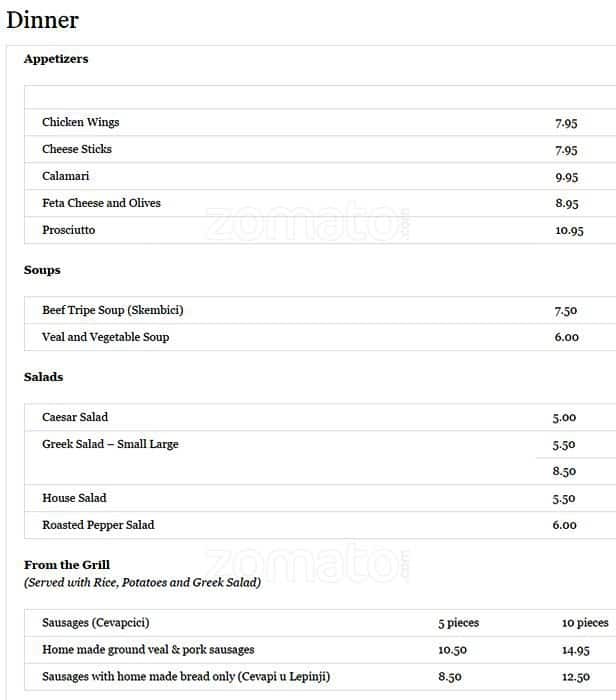The image size is (616, 700).
Task: Click the Calamari price 9.95
Action: (x=566, y=177)
